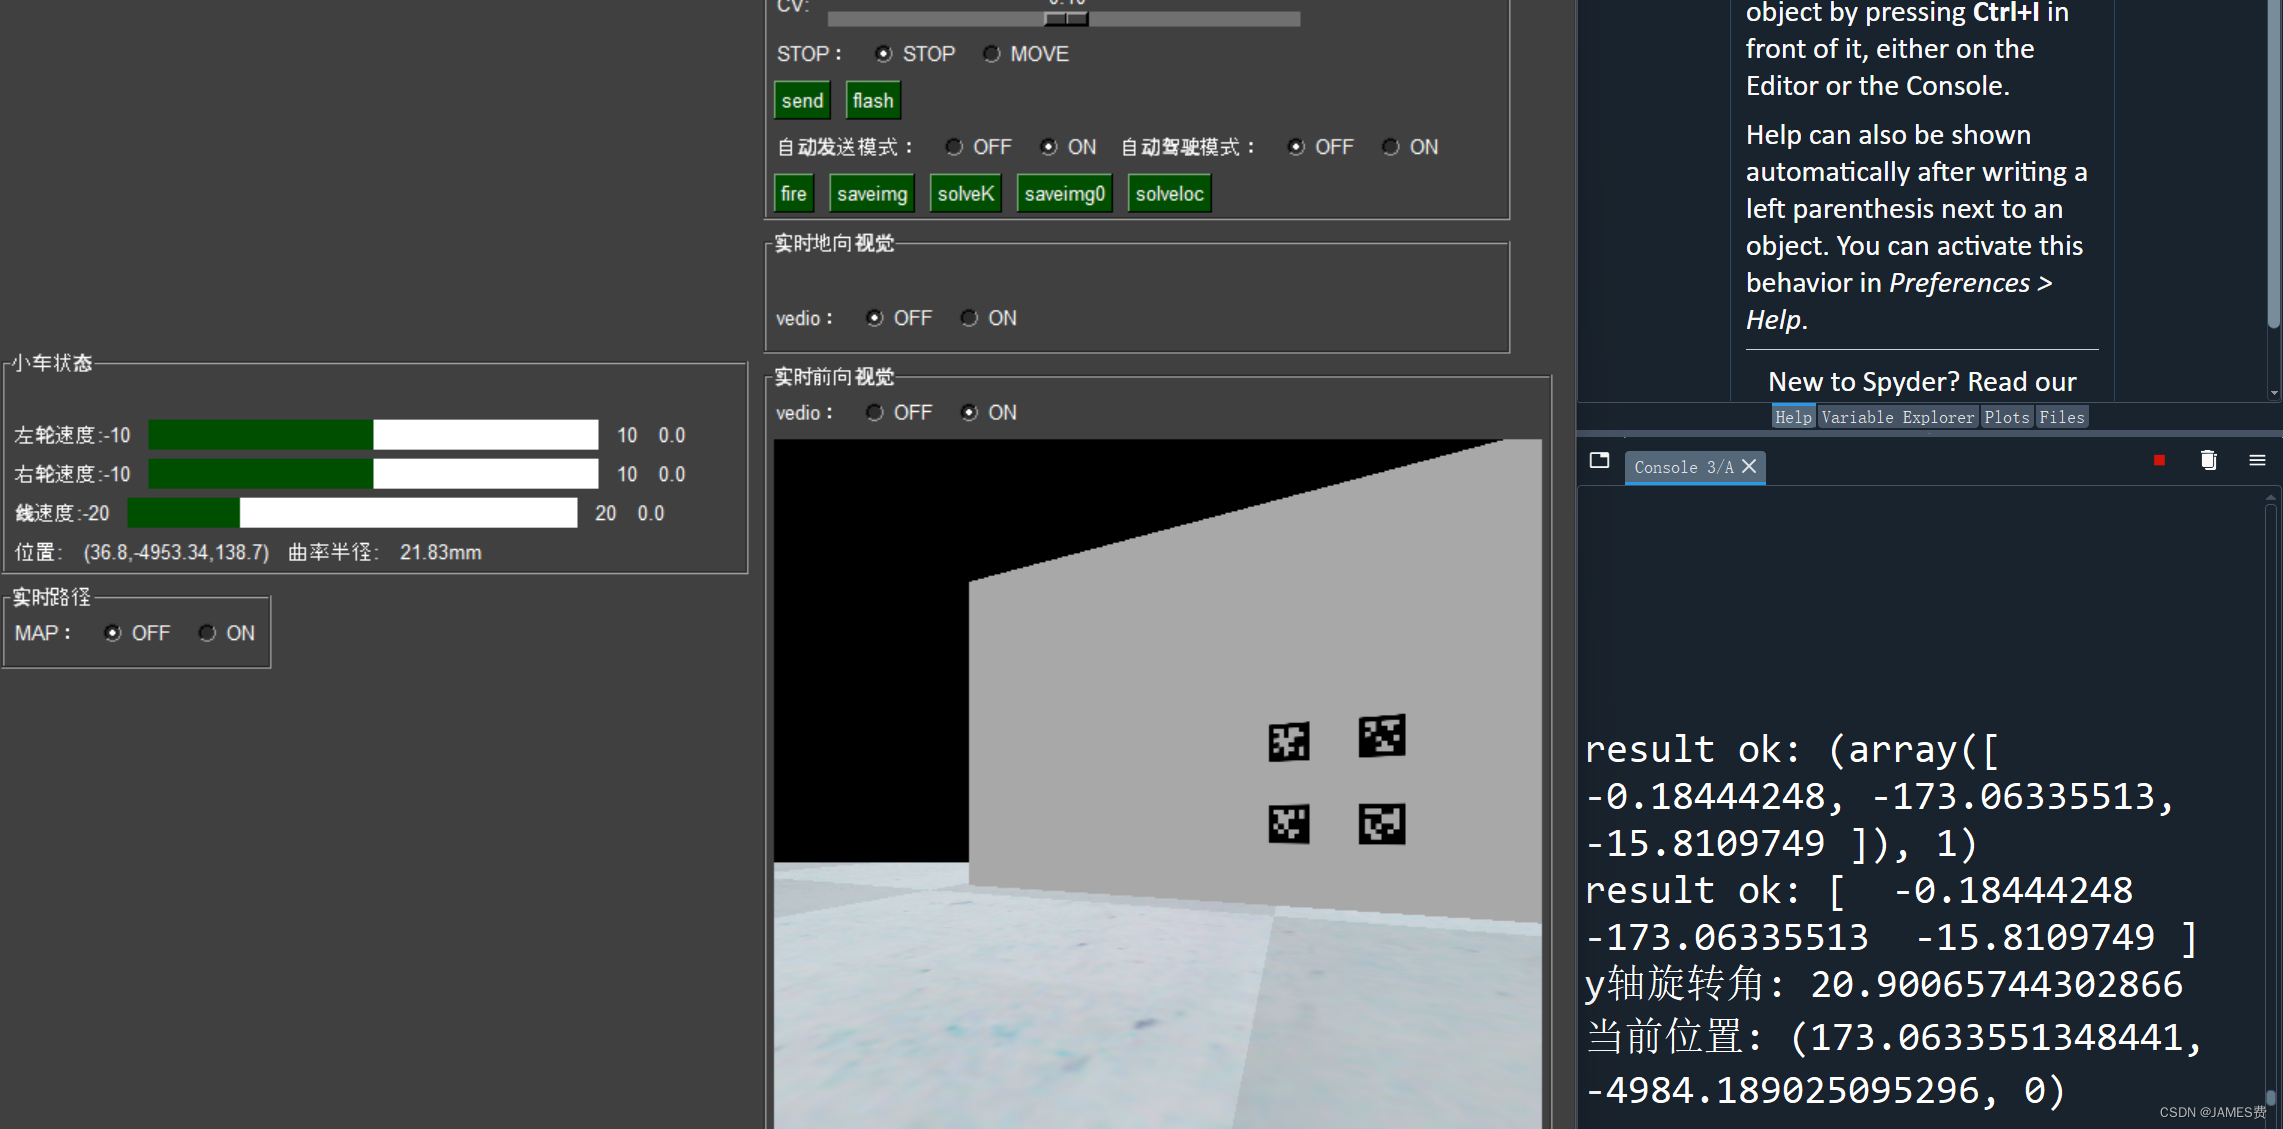Click the saveimg0 button
Viewport: 2283px width, 1129px height.
pos(1064,194)
